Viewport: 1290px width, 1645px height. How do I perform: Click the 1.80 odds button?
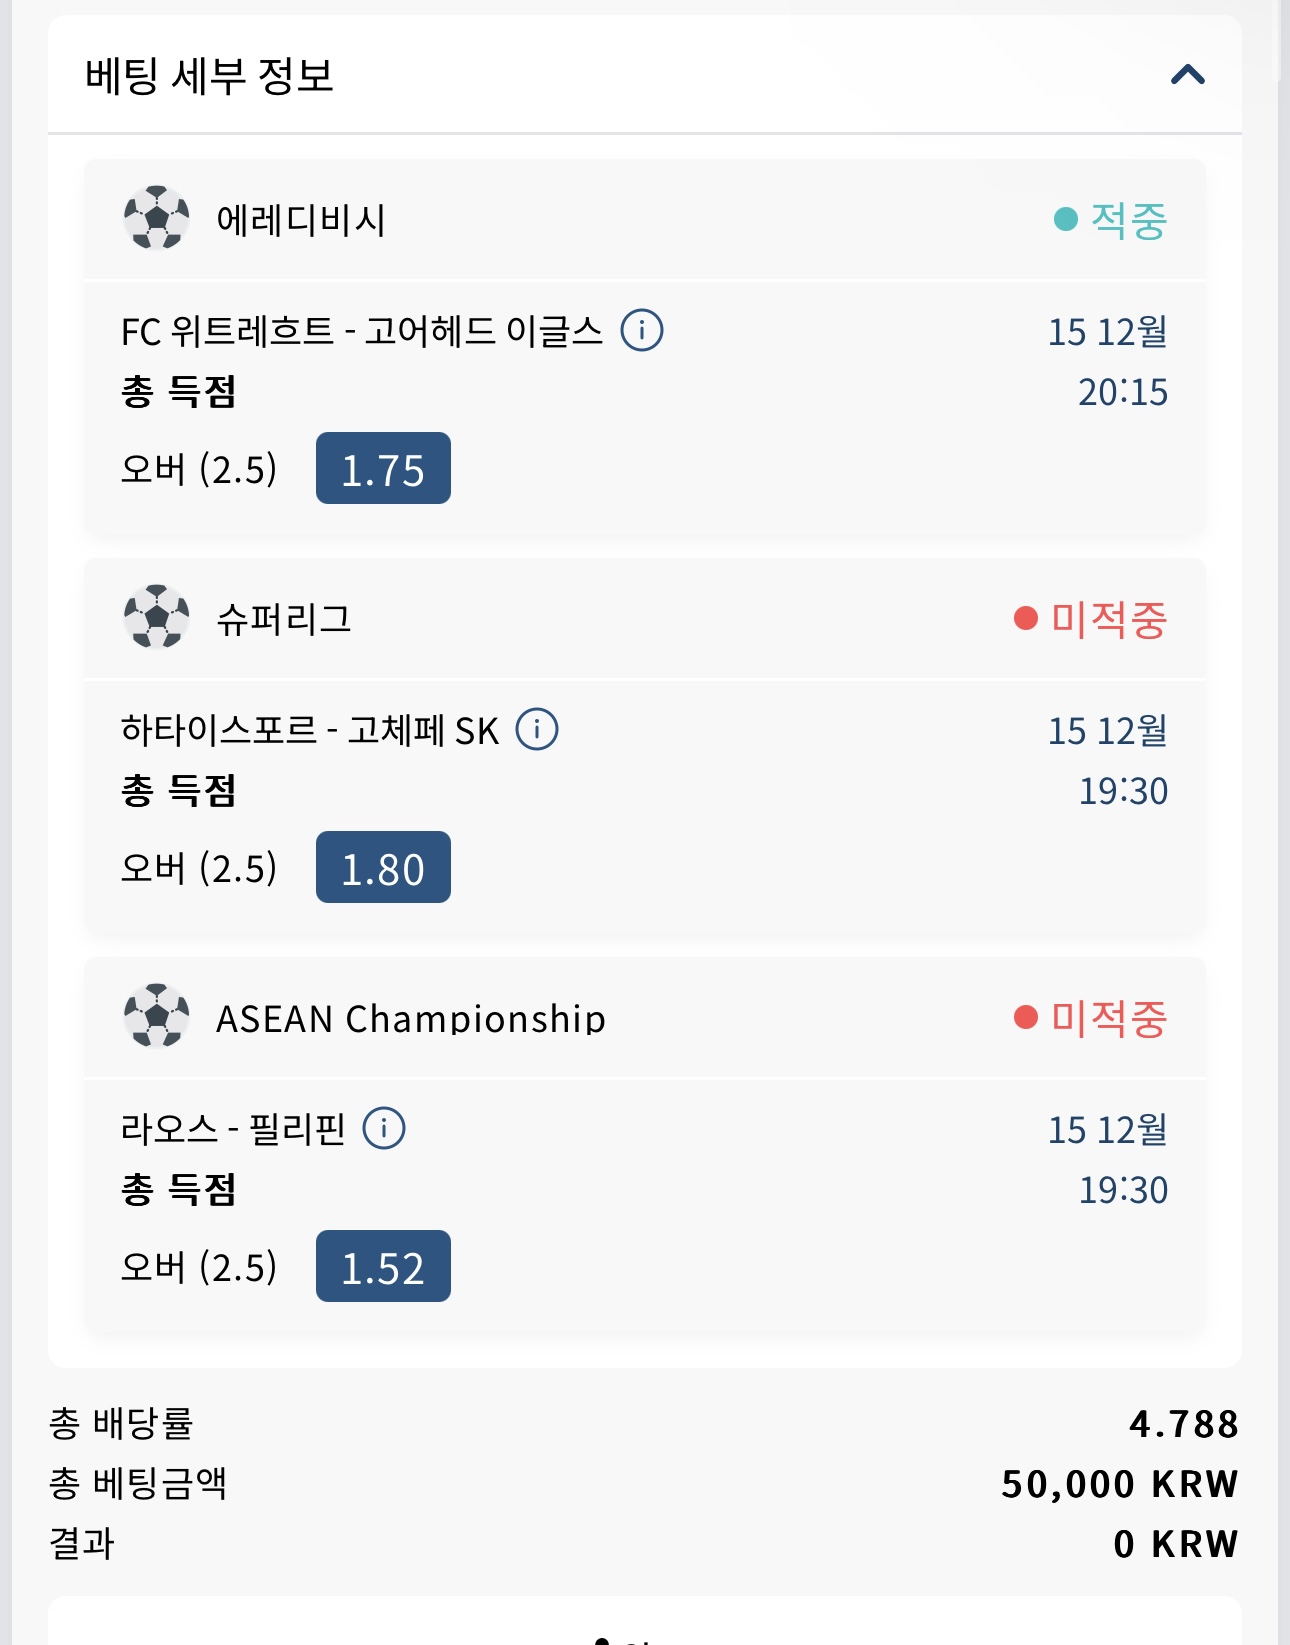(x=383, y=868)
